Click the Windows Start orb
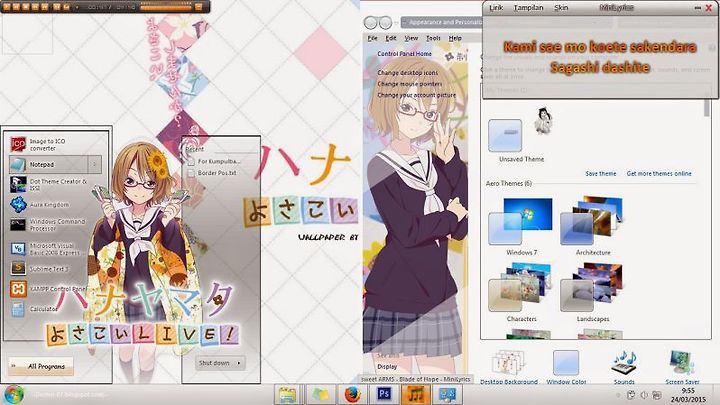This screenshot has height=405, width=720. click(14, 394)
